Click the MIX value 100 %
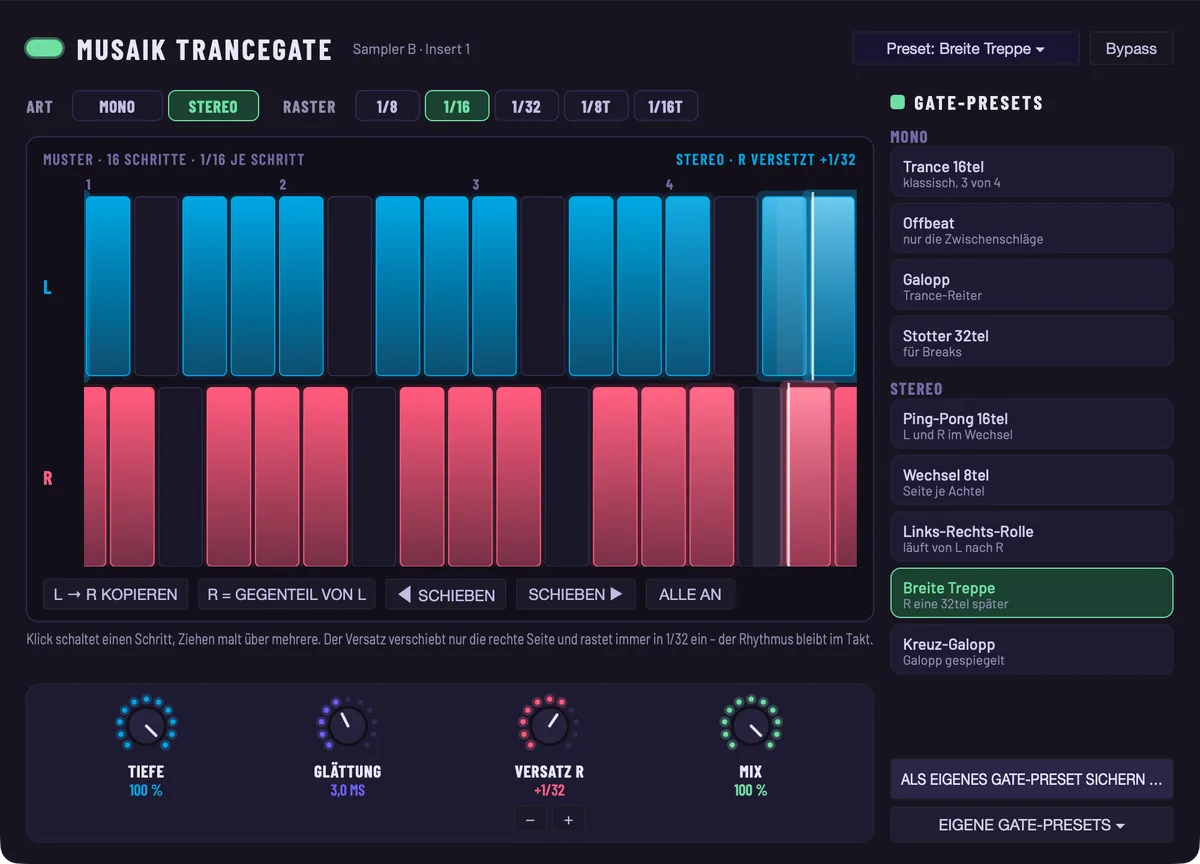 pyautogui.click(x=750, y=790)
